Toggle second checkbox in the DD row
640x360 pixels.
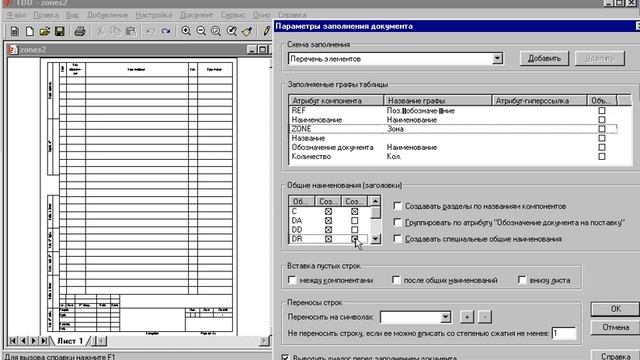(354, 230)
